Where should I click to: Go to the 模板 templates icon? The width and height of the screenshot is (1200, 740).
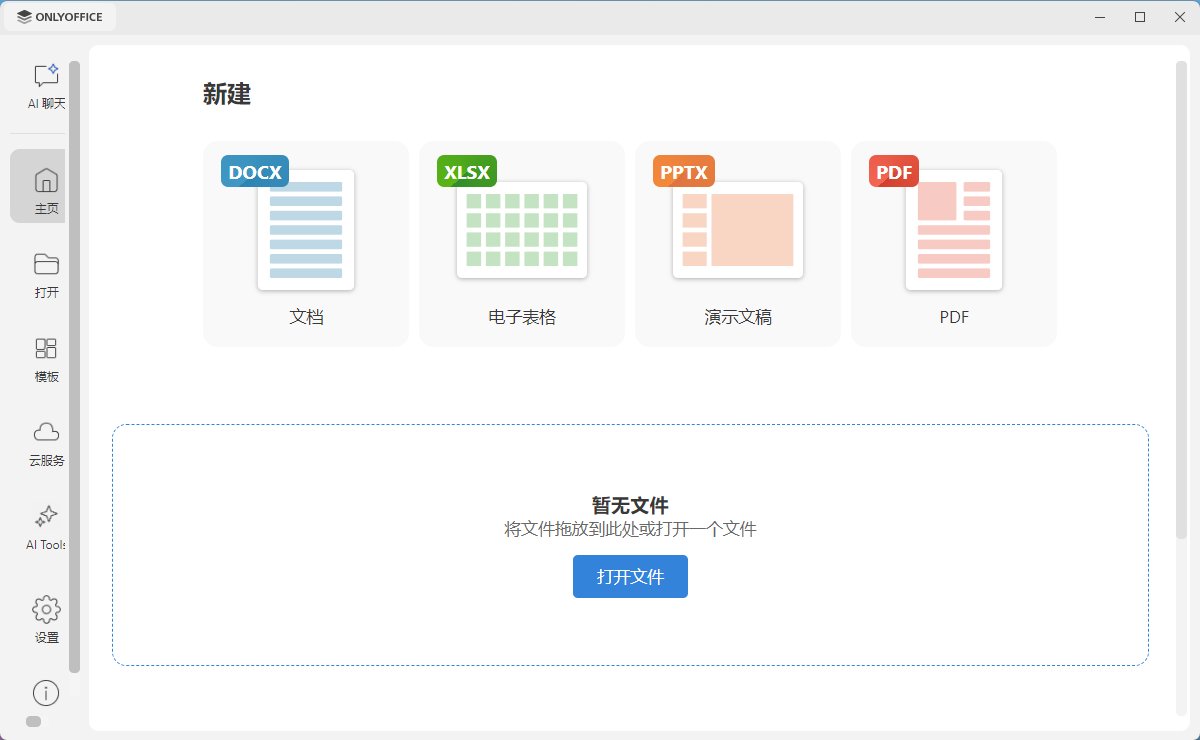pyautogui.click(x=46, y=348)
